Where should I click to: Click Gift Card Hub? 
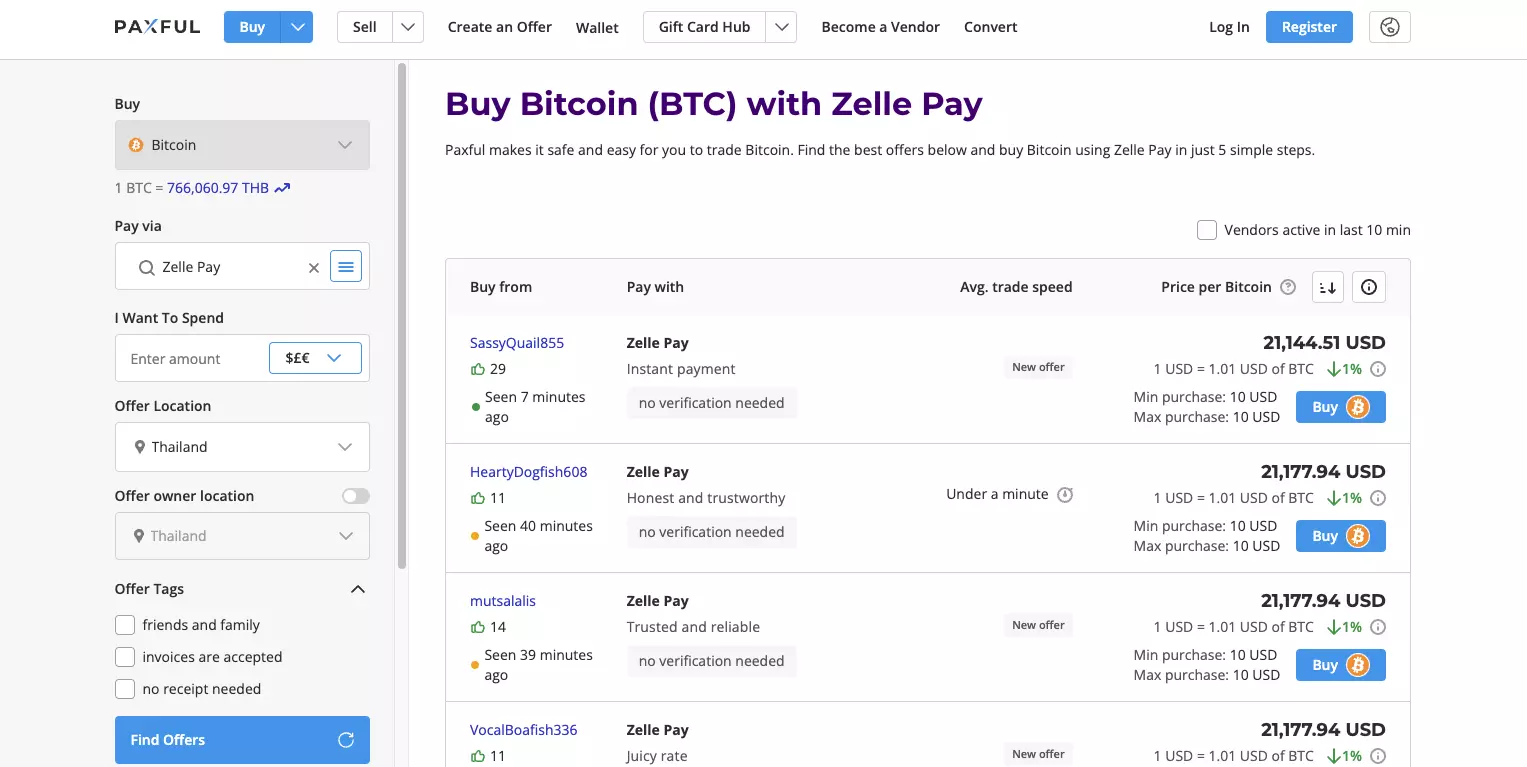point(704,27)
